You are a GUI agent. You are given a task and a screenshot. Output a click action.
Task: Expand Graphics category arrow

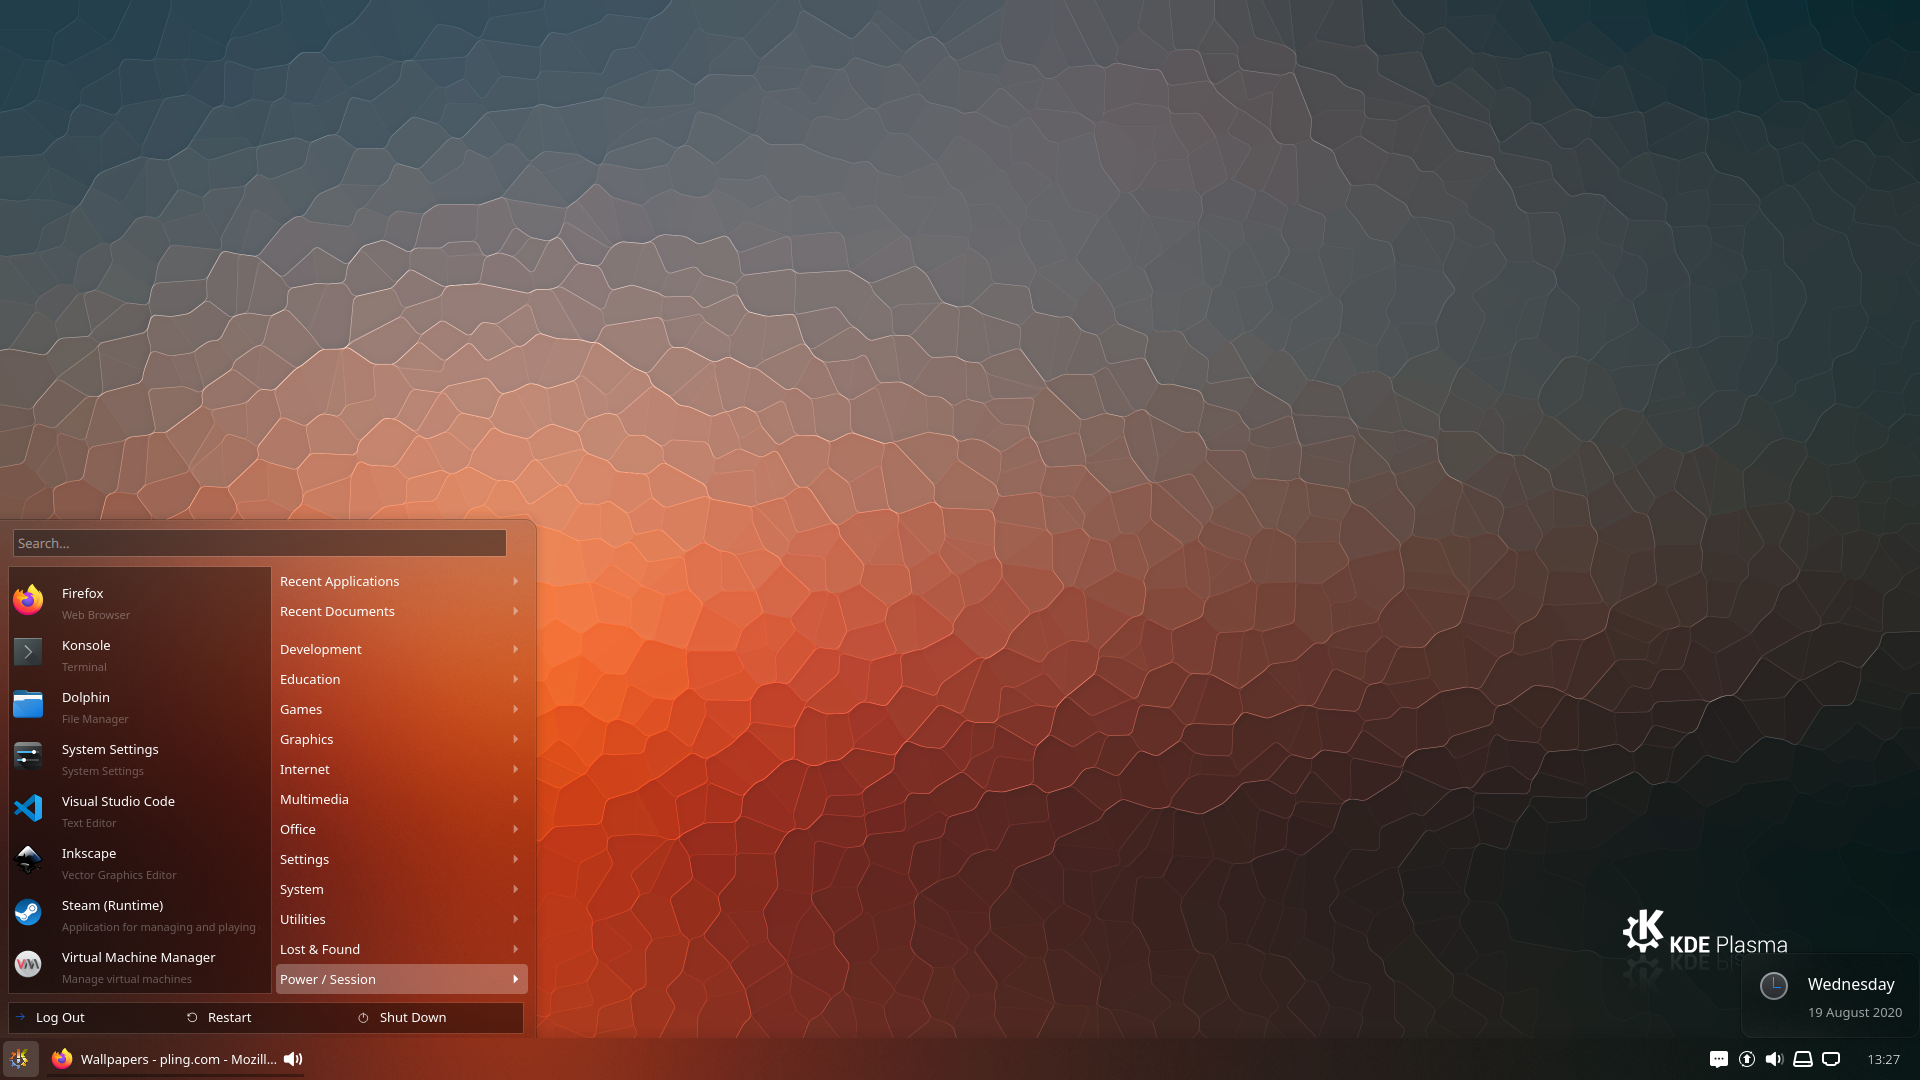click(x=516, y=739)
